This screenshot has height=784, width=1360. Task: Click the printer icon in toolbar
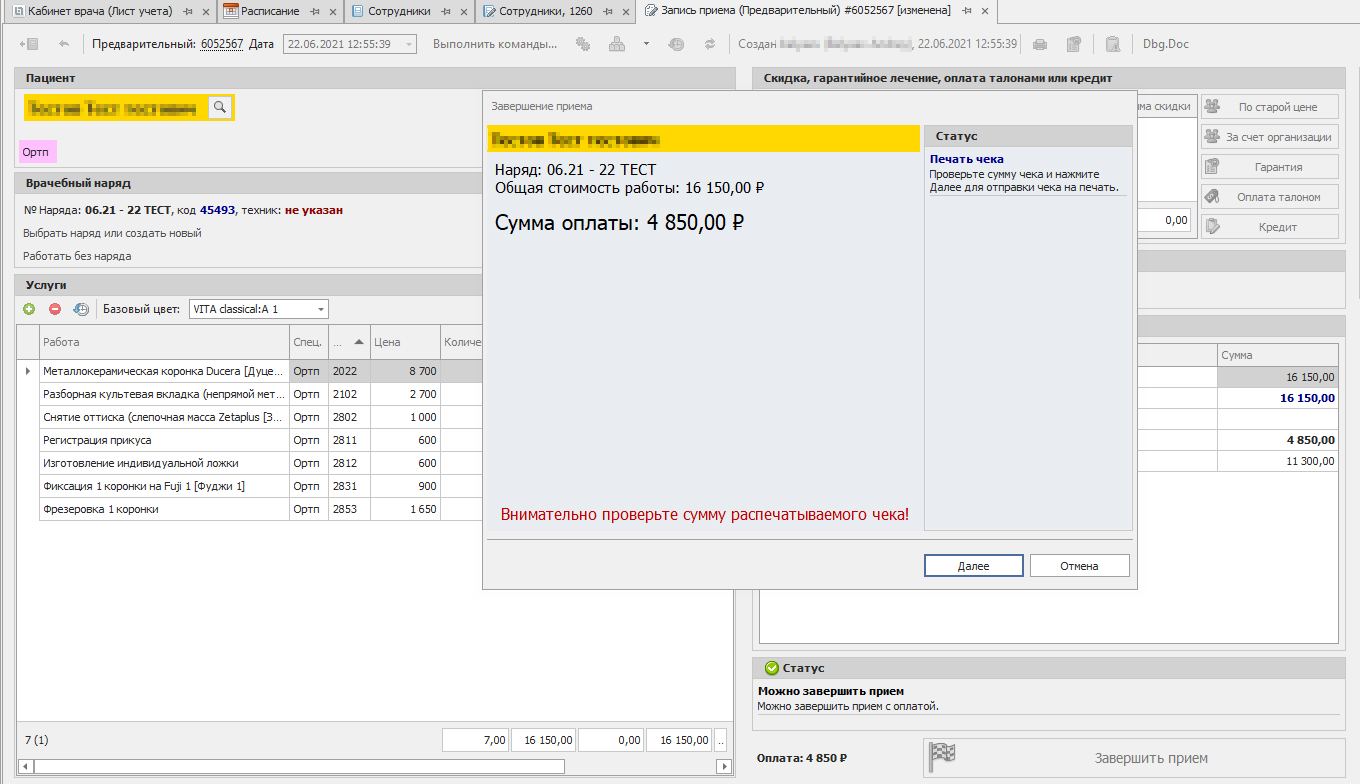(1040, 44)
